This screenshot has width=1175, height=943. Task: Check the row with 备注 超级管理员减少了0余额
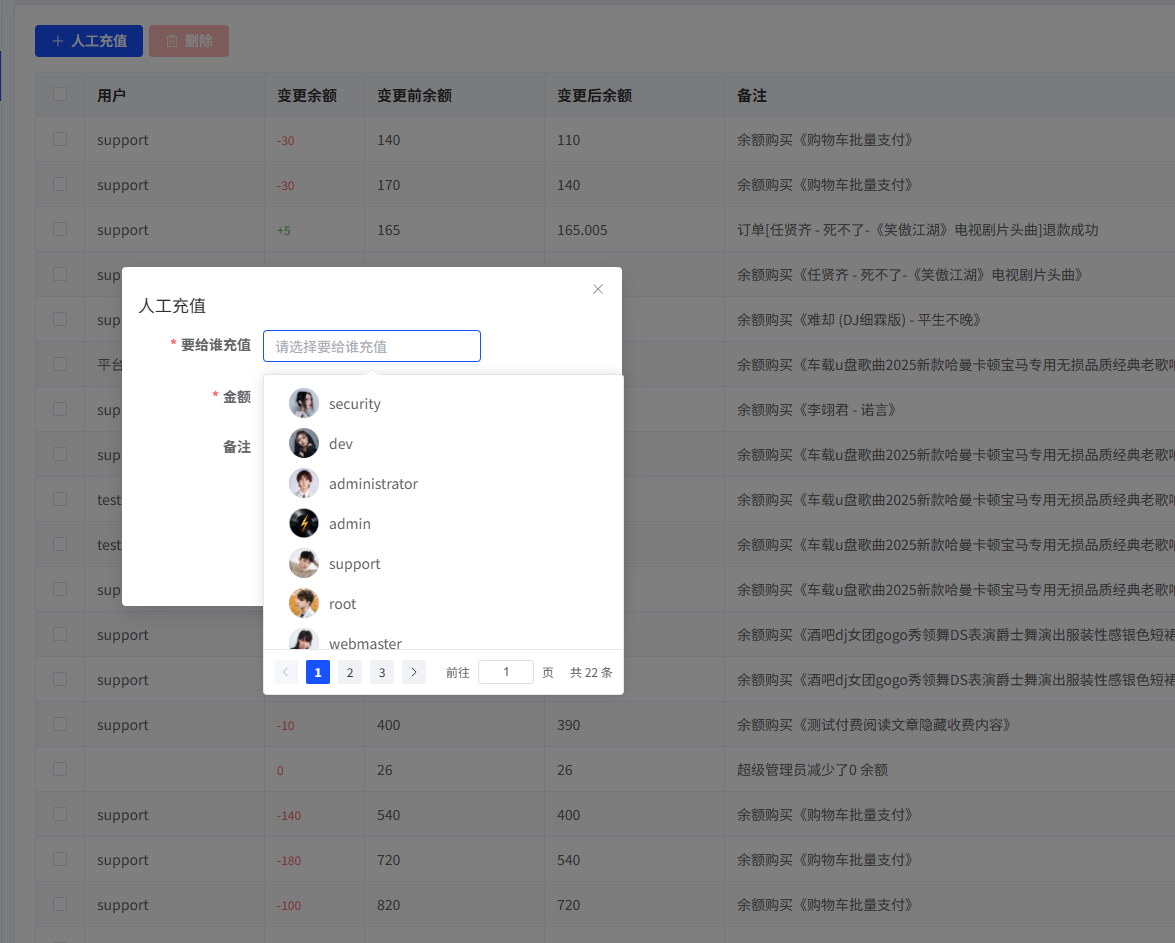59,769
